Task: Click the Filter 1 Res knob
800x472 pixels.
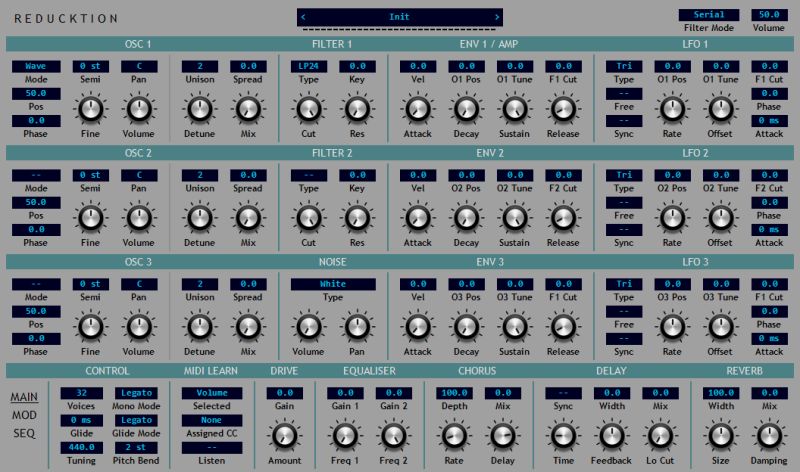Action: click(x=357, y=109)
